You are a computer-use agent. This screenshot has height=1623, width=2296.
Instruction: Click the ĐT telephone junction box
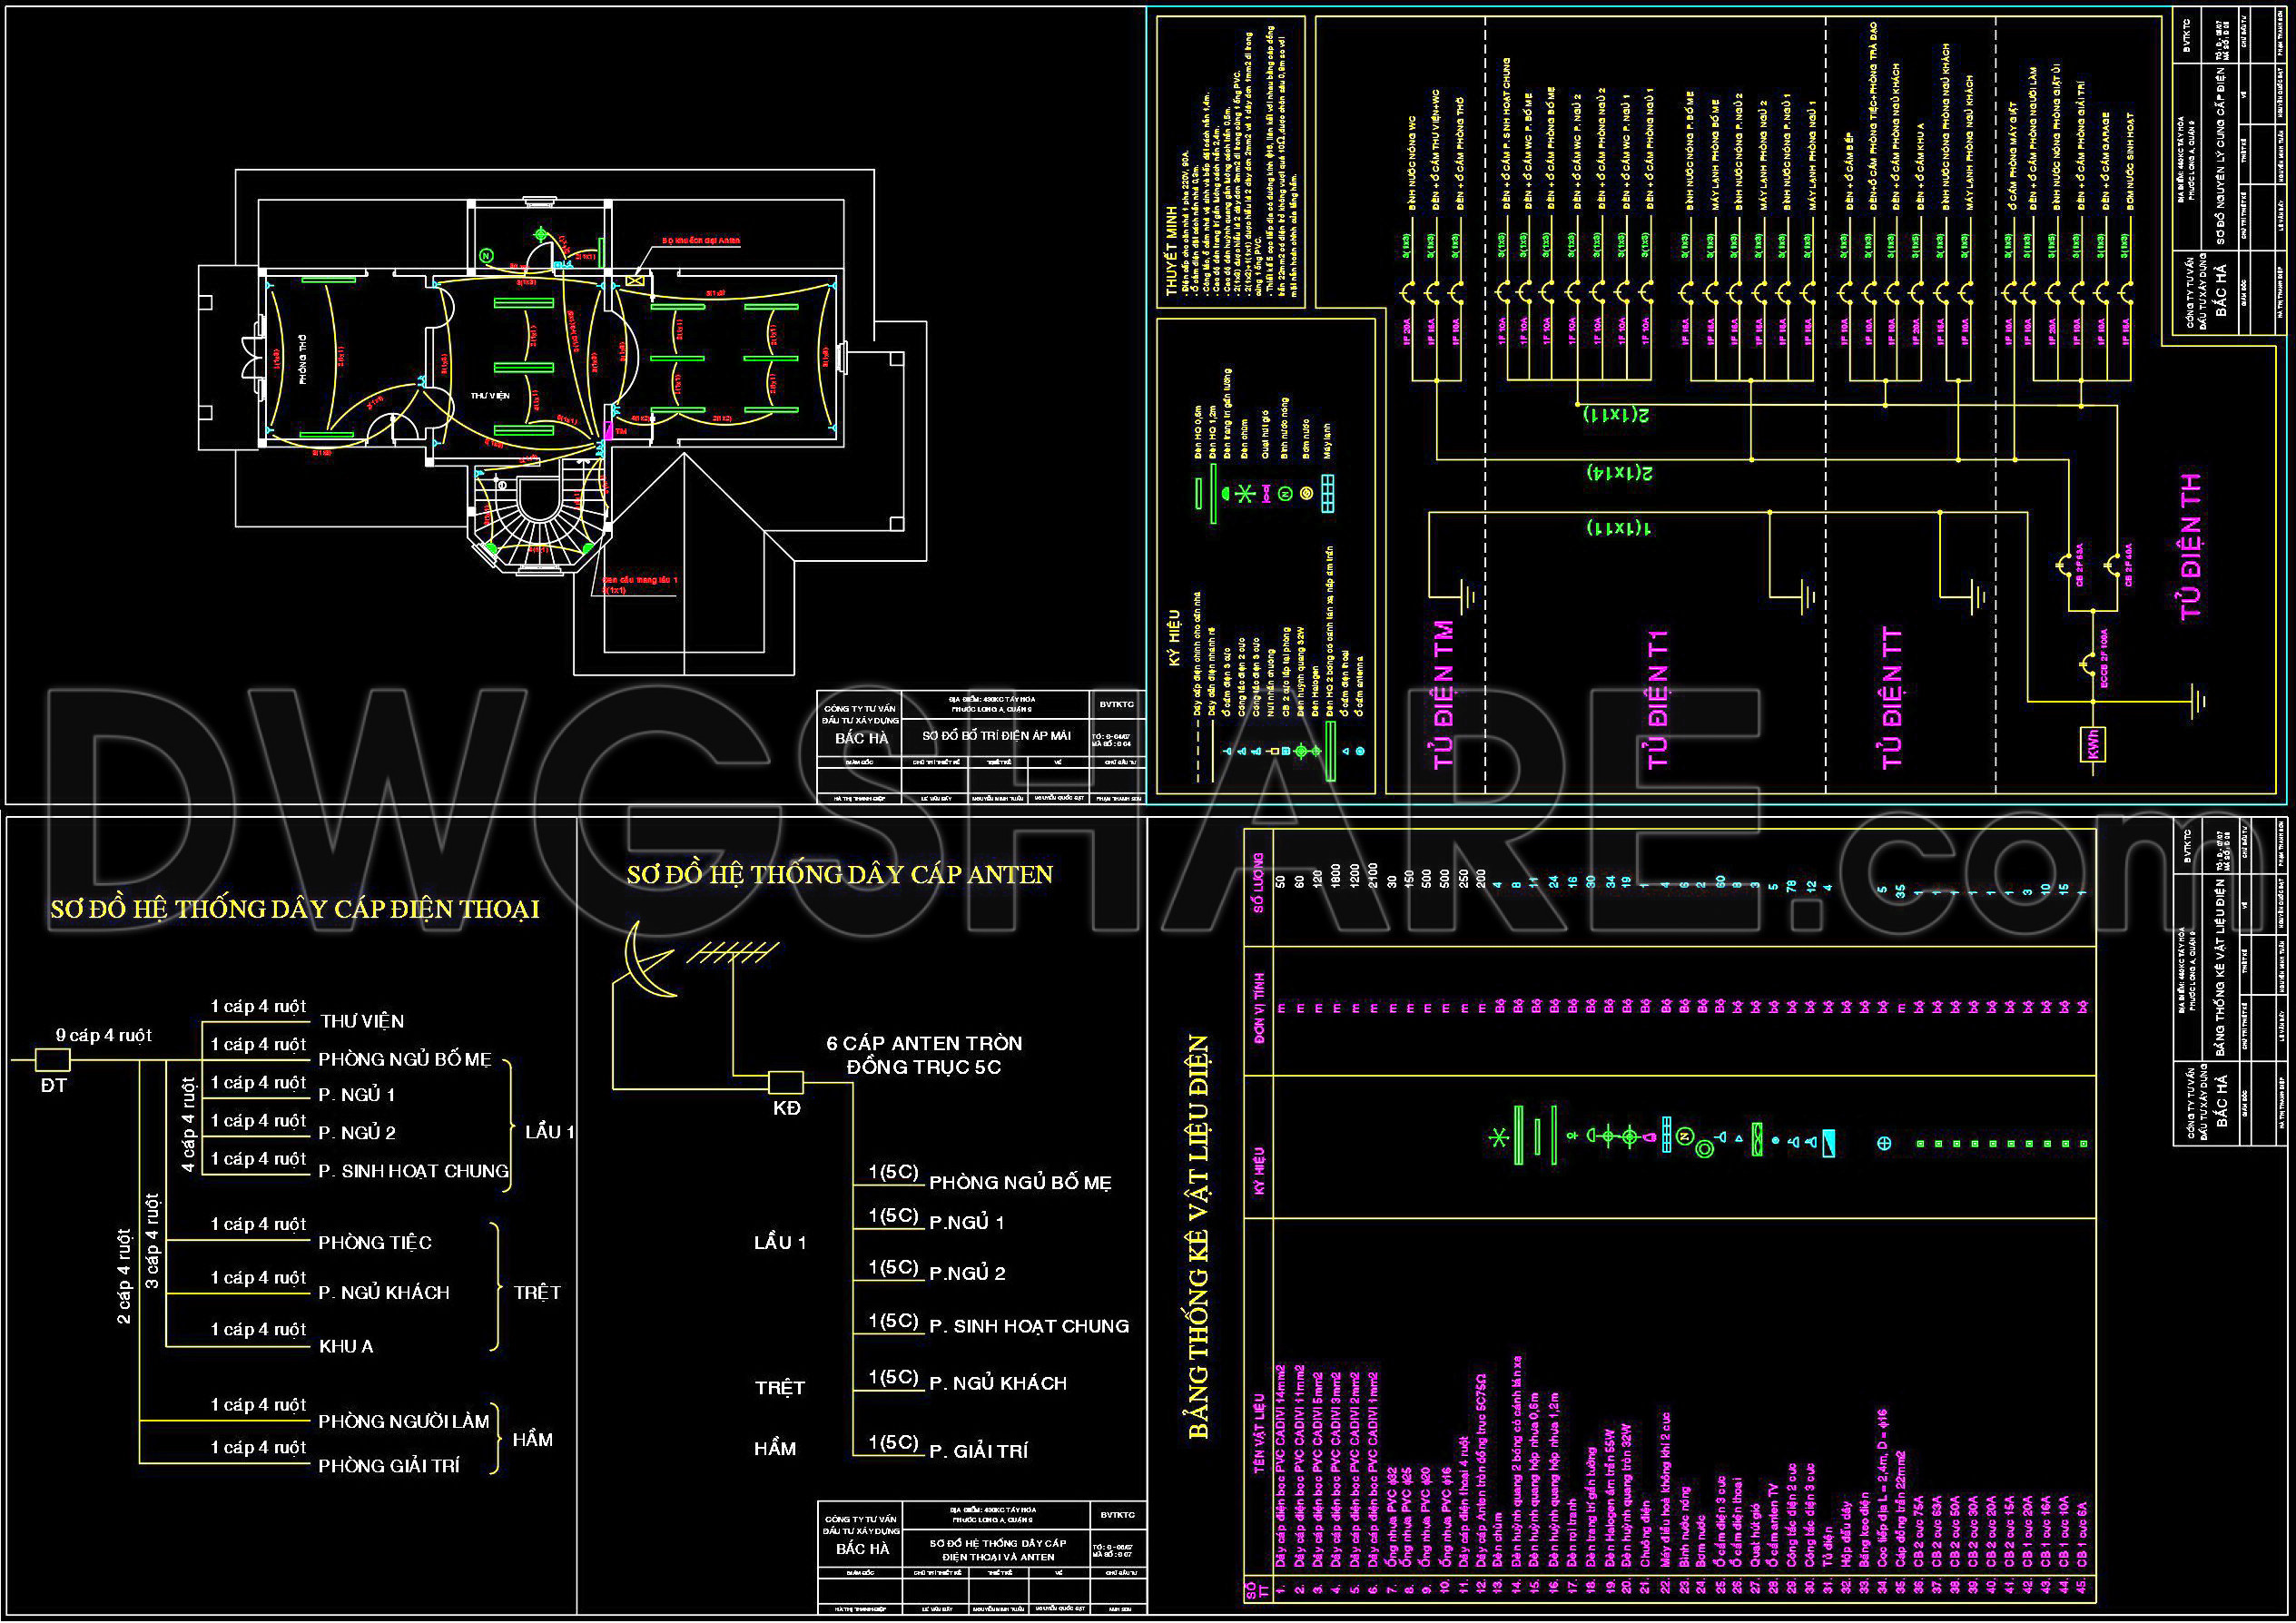pyautogui.click(x=53, y=1059)
